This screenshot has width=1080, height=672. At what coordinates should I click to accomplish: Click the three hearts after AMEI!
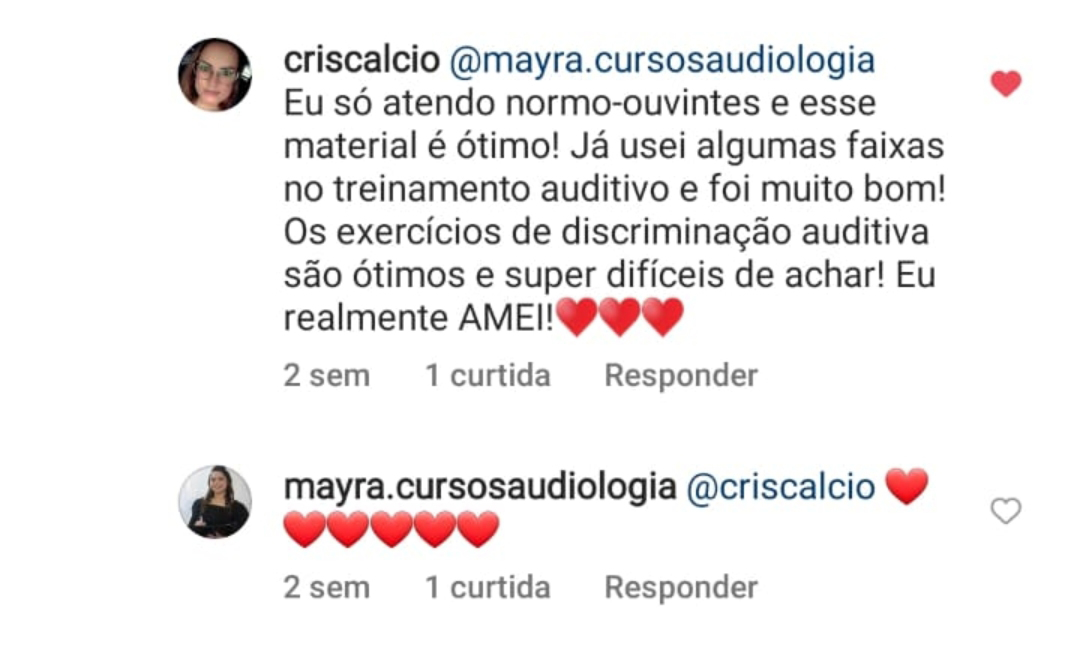pyautogui.click(x=620, y=317)
